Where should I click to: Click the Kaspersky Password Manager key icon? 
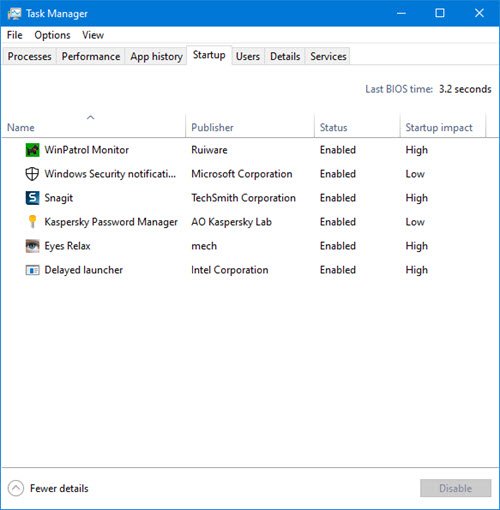(x=32, y=222)
